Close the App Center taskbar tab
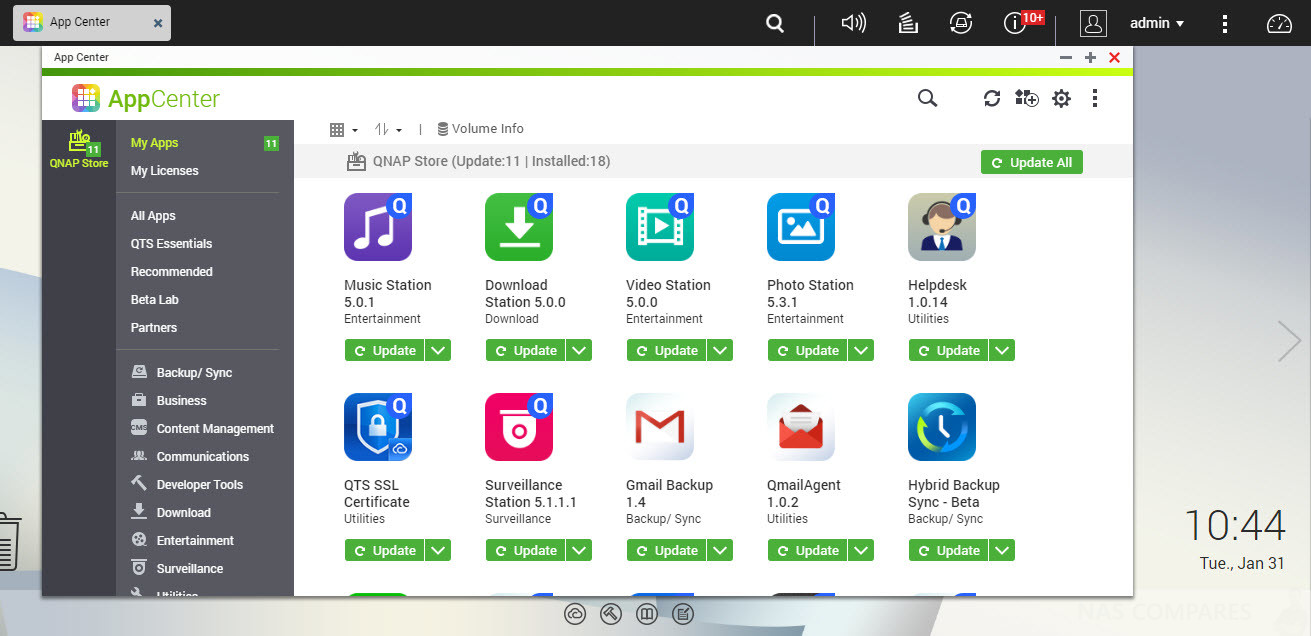1311x636 pixels. click(x=158, y=23)
